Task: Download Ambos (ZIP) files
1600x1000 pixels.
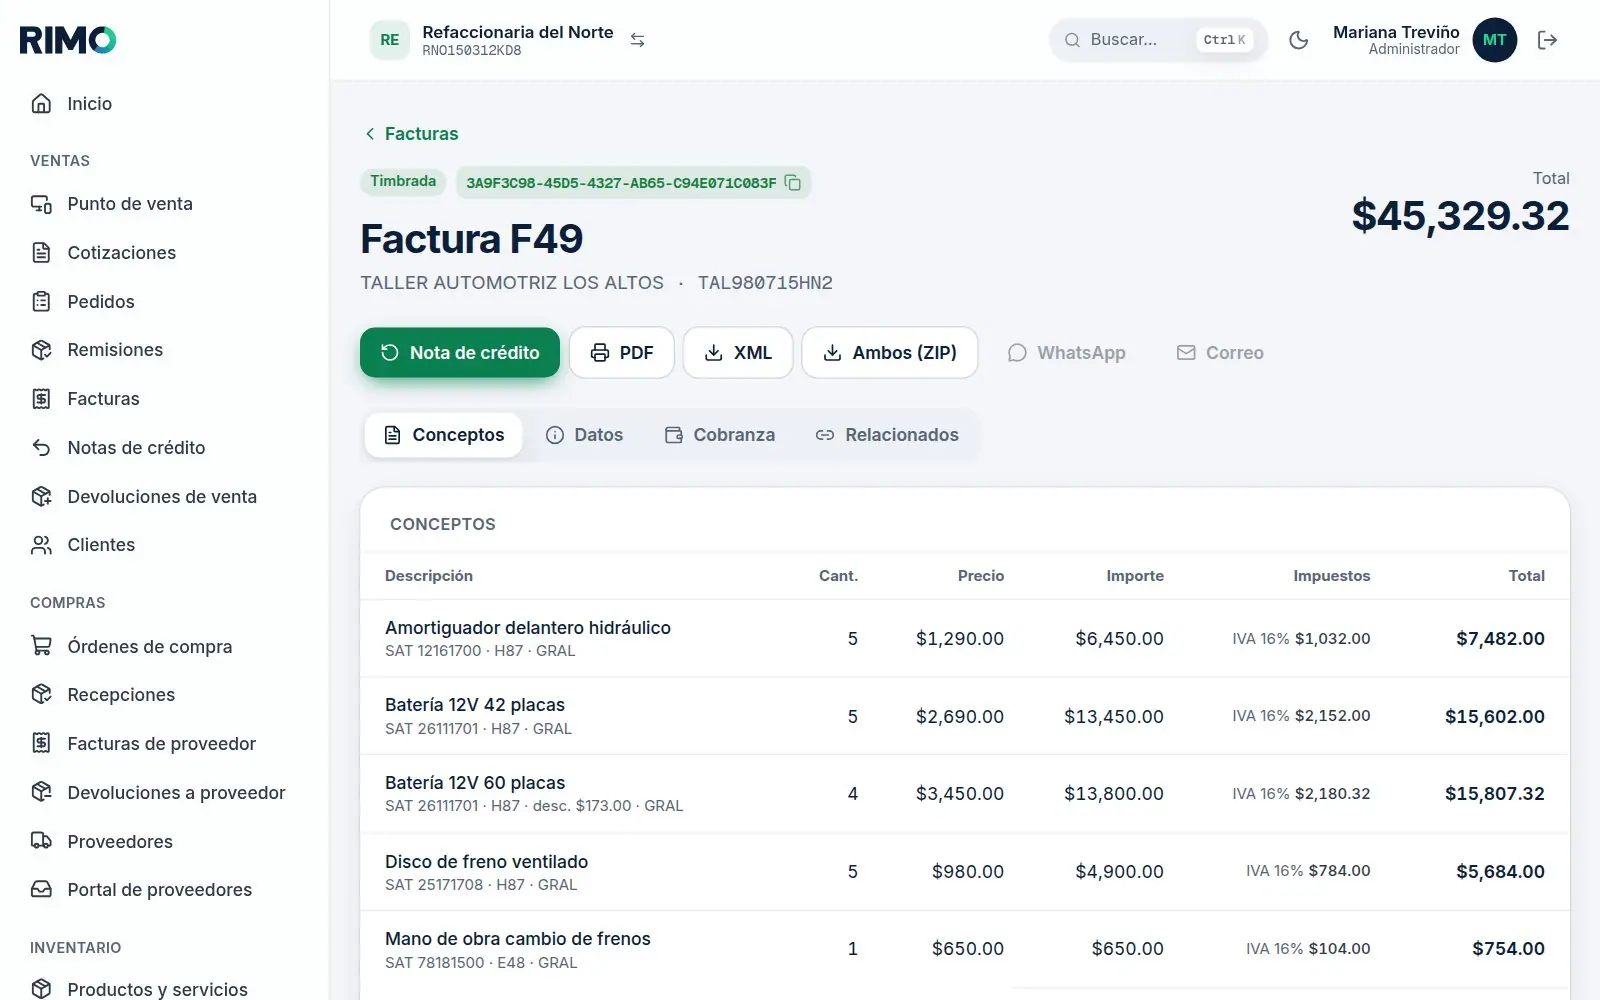Action: [890, 353]
